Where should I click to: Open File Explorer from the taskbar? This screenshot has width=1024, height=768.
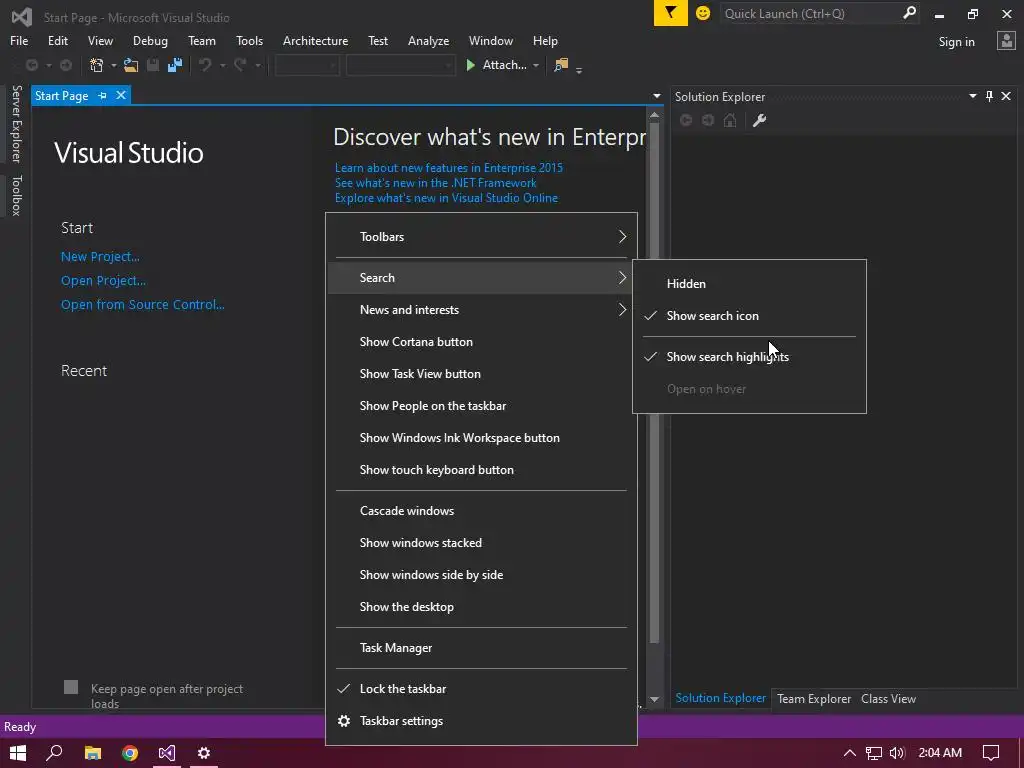[93, 753]
